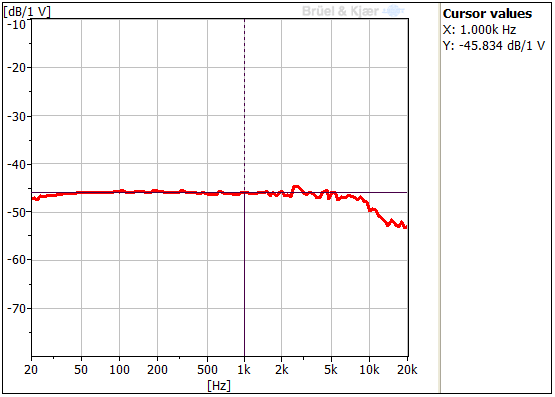Click the '20k' frequency axis label

(x=407, y=370)
